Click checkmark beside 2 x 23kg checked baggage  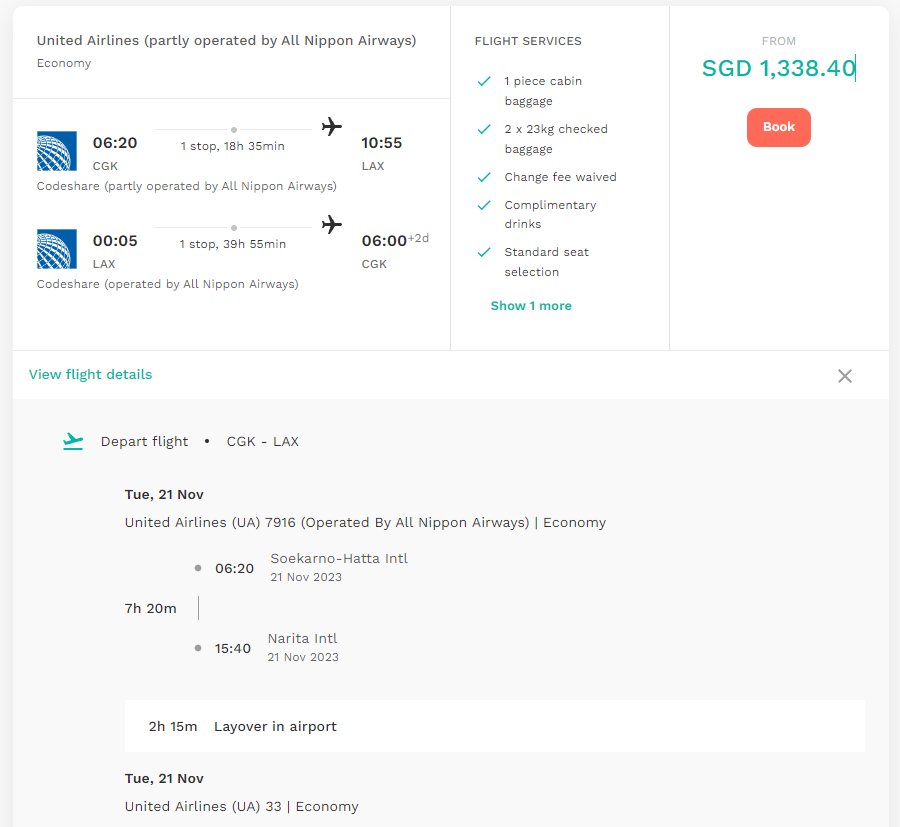point(484,129)
